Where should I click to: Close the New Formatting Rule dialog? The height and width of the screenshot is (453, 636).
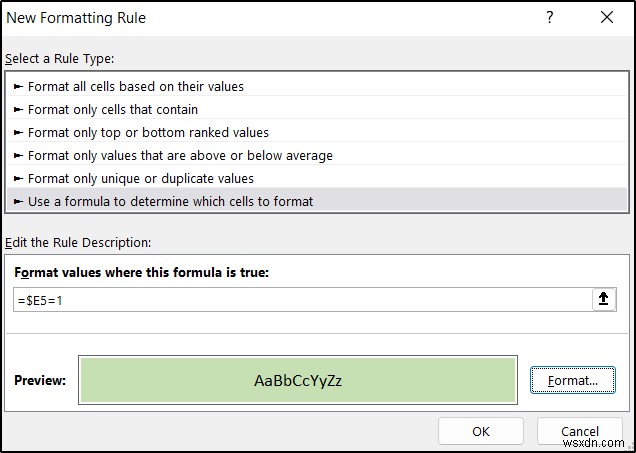606,18
